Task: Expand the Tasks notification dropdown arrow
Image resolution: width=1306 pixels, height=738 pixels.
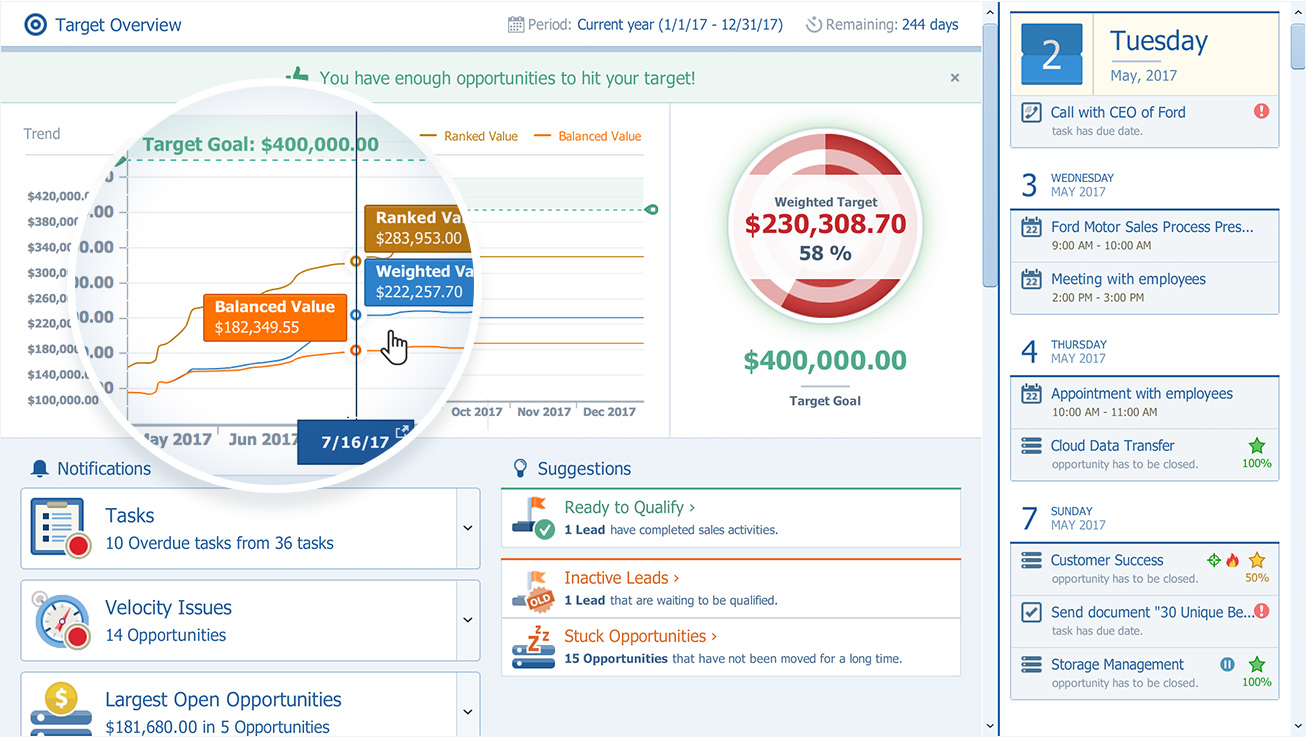Action: pos(467,528)
